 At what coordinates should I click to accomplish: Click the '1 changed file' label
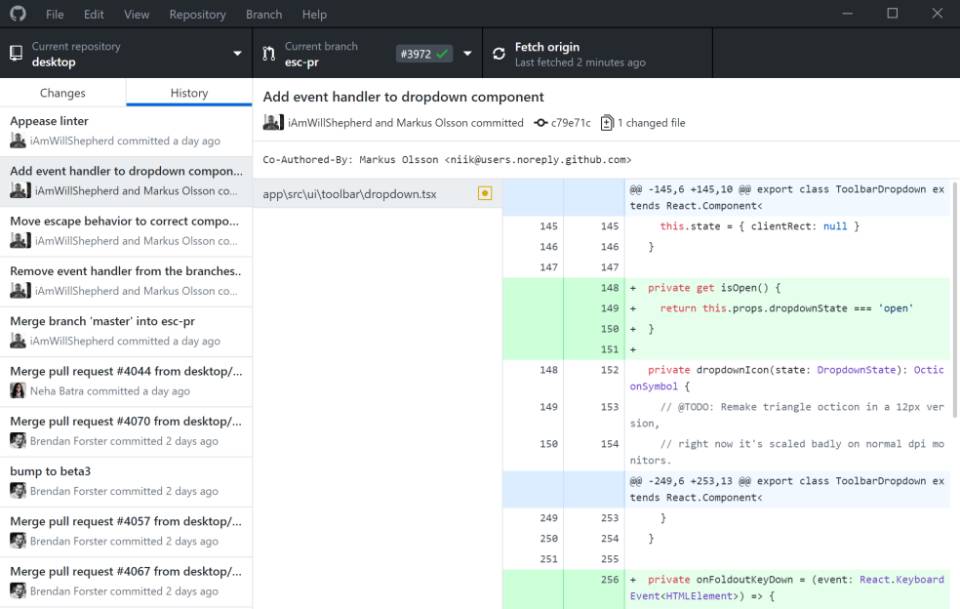click(x=651, y=123)
